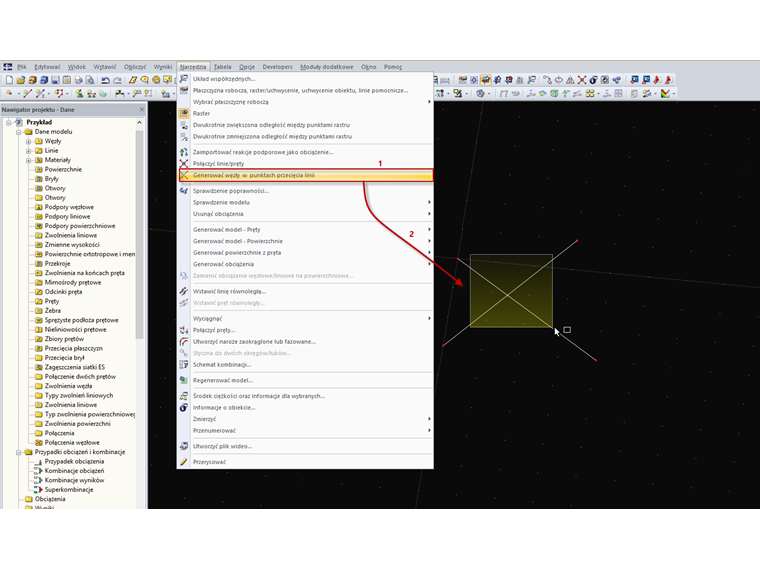Open the Moduły dodatkowe menu
The width and height of the screenshot is (760, 570).
[x=327, y=67]
